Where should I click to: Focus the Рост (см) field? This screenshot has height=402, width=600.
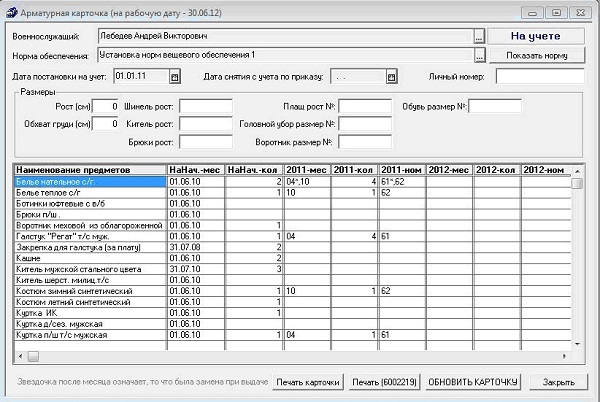[x=107, y=106]
